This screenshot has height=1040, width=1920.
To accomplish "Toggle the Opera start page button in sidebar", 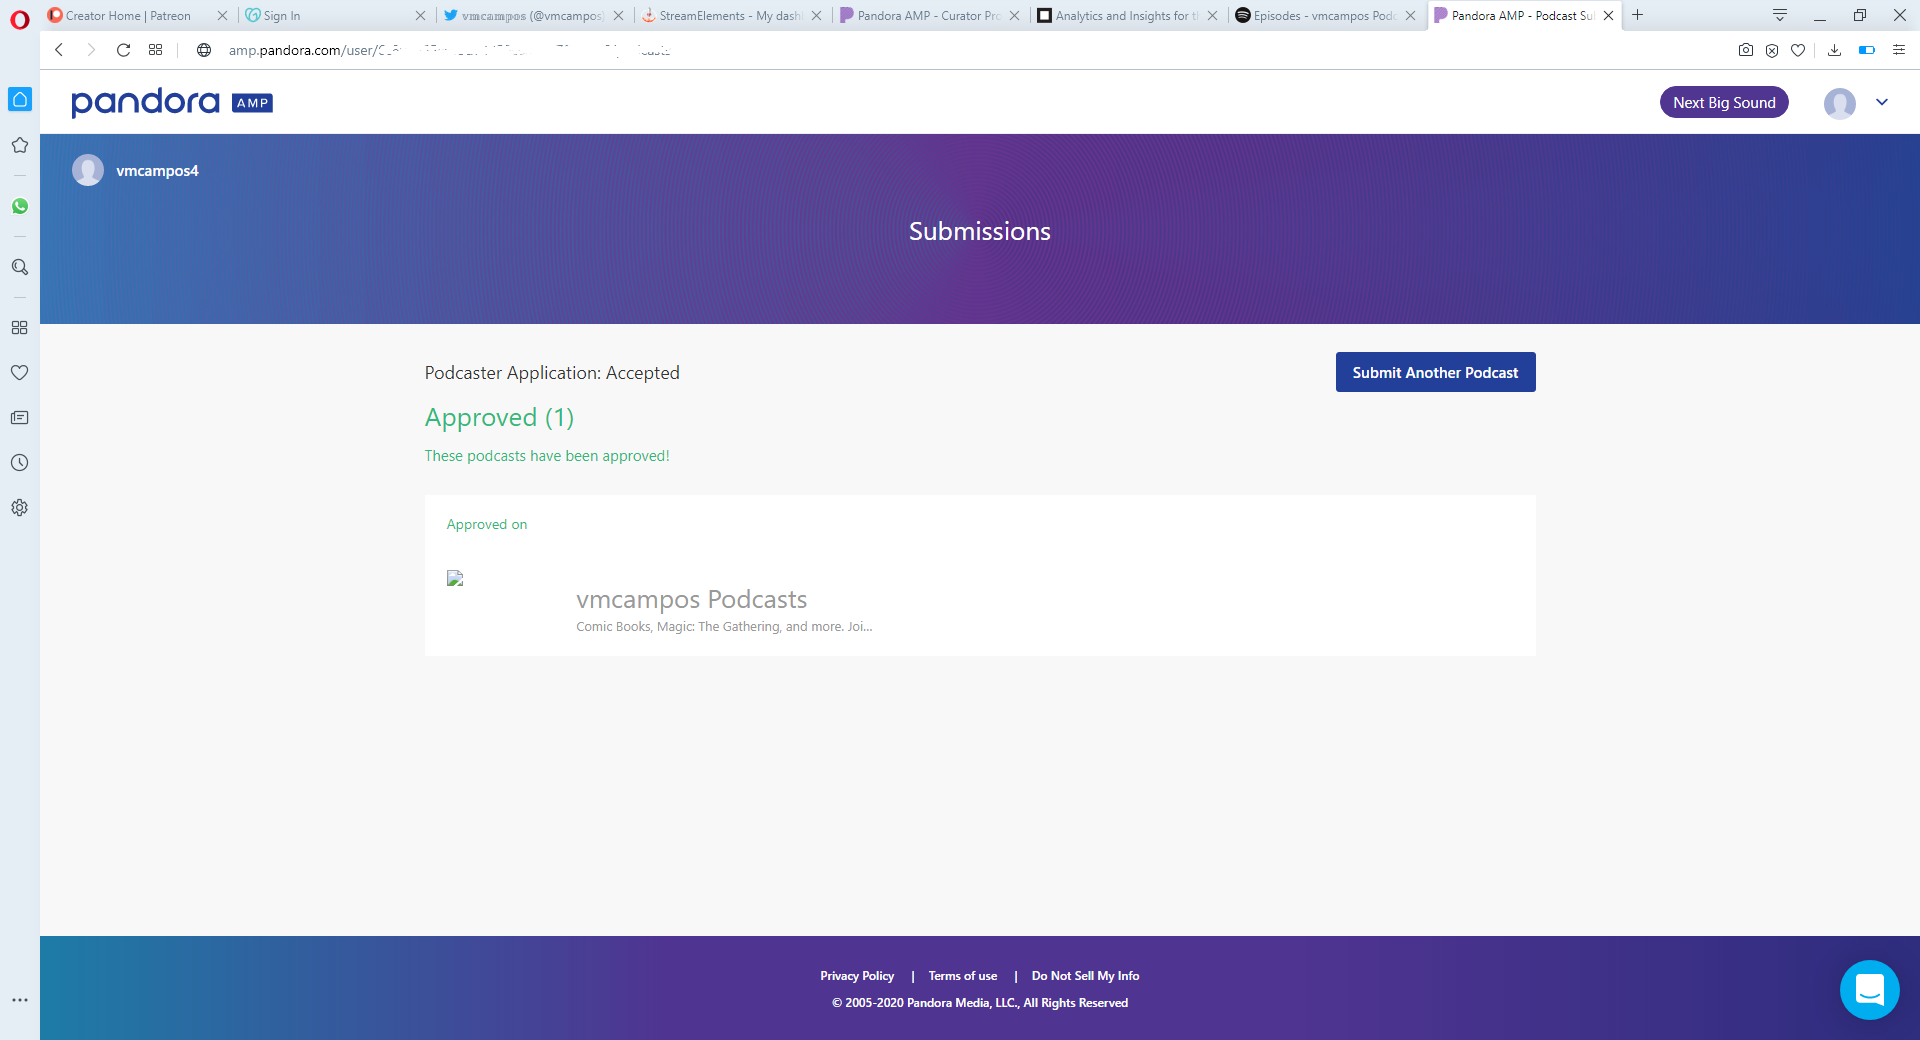I will (20, 99).
